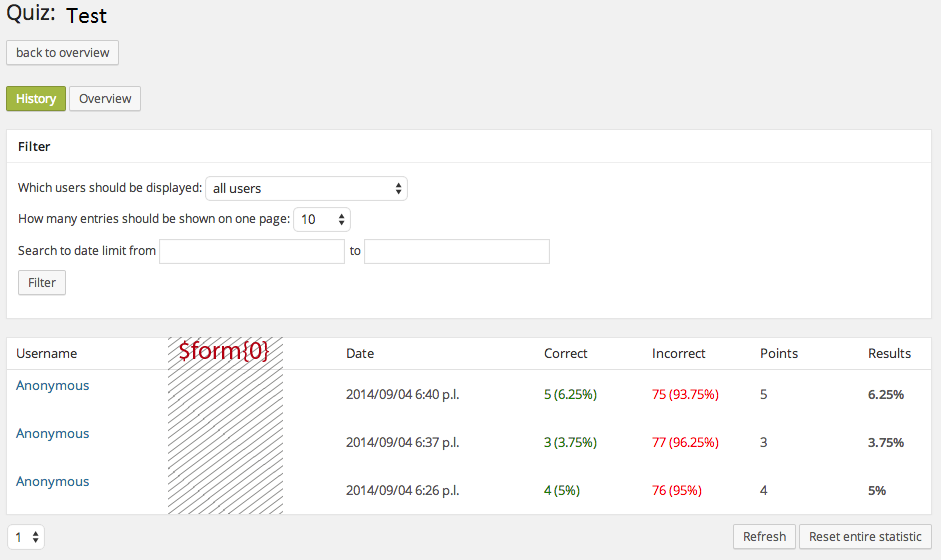
Task: Open the all users dropdown
Action: 306,188
